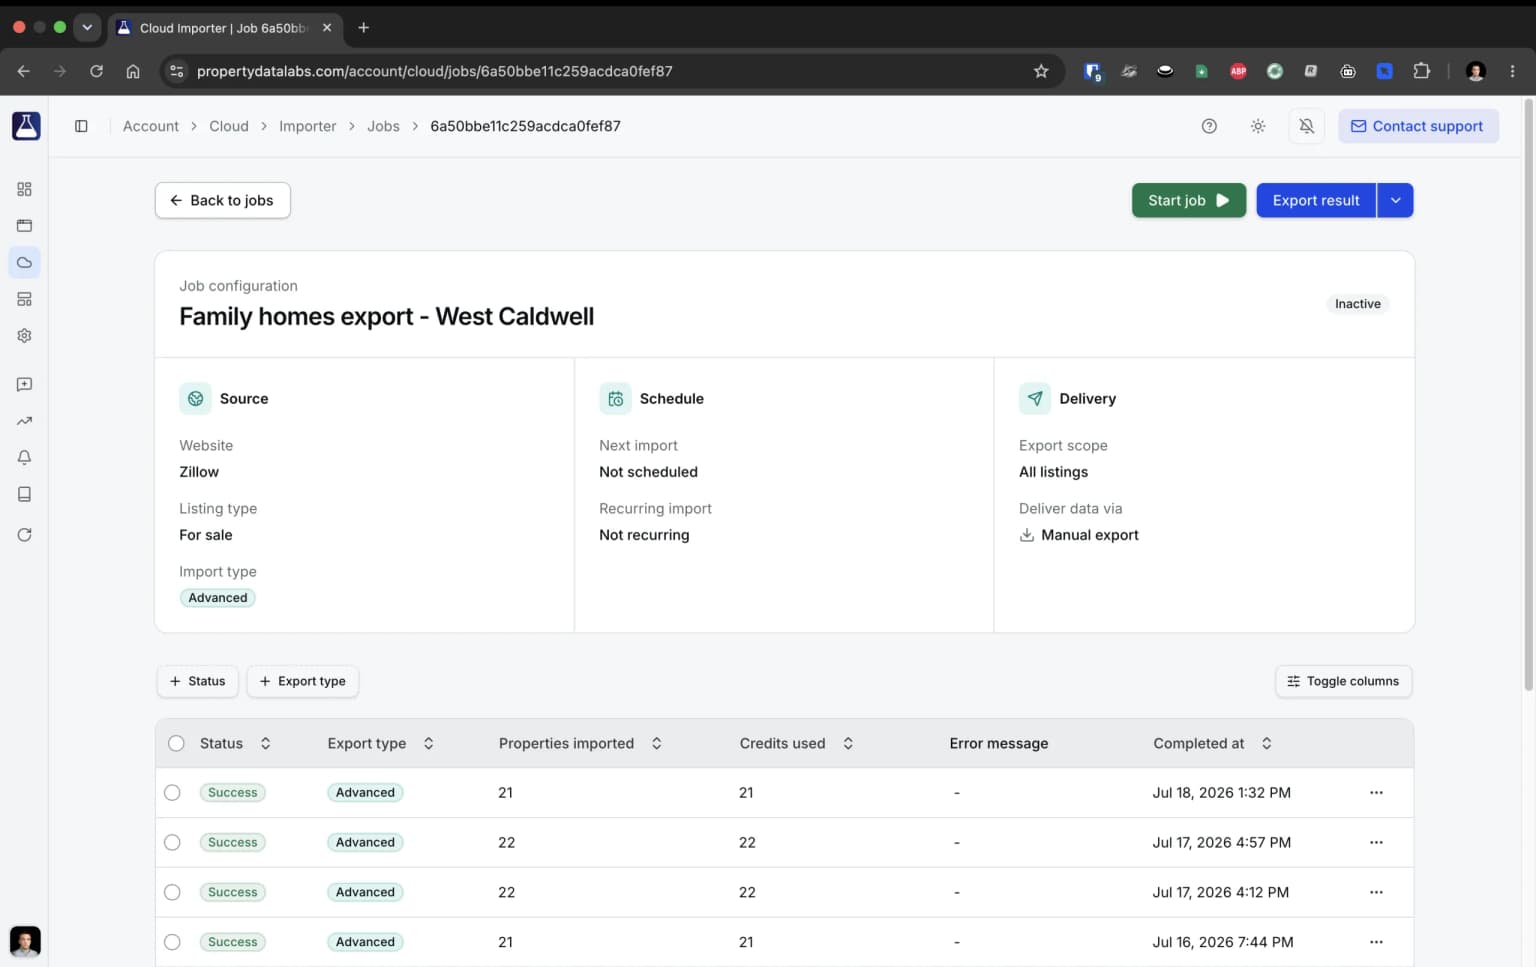Open the browser extensions puzzle icon

(1421, 71)
